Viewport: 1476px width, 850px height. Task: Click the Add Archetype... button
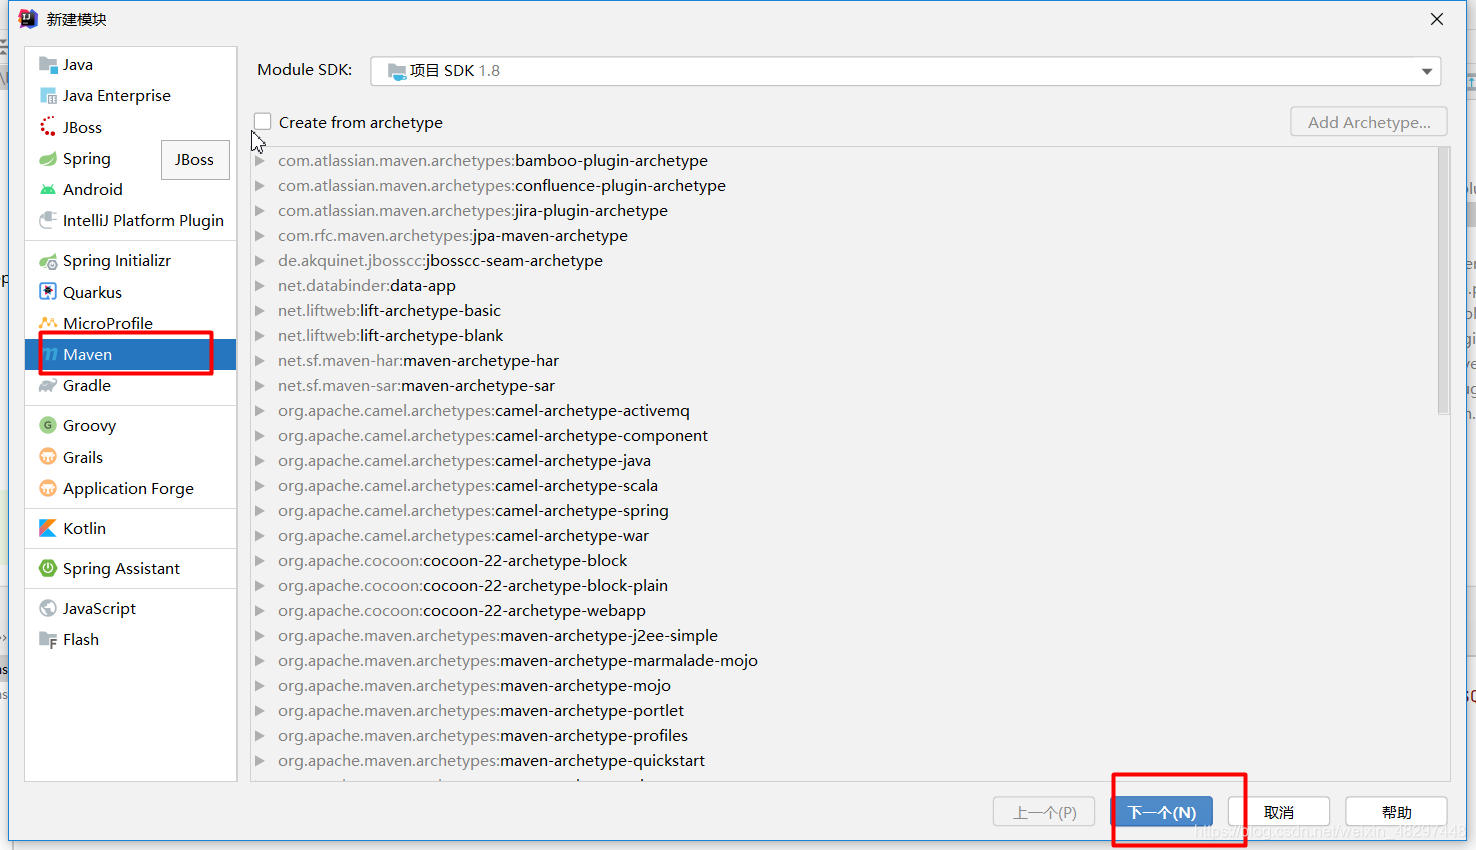point(1369,122)
